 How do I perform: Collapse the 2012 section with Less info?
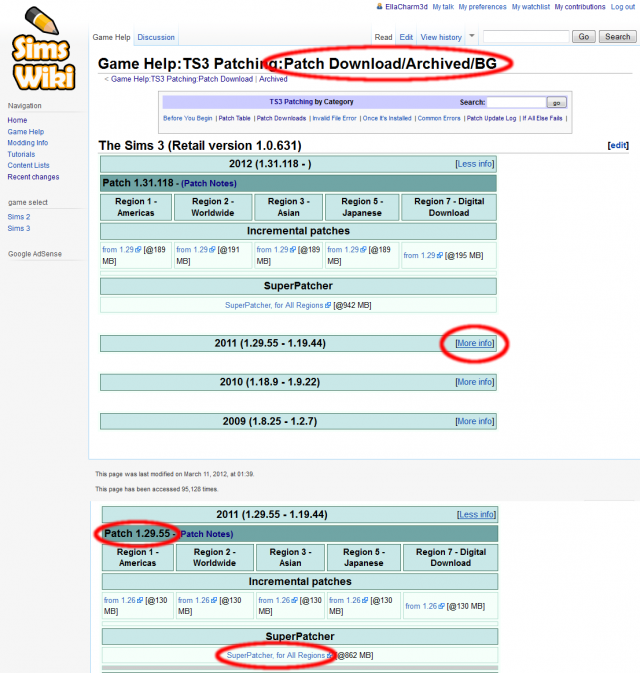[475, 163]
